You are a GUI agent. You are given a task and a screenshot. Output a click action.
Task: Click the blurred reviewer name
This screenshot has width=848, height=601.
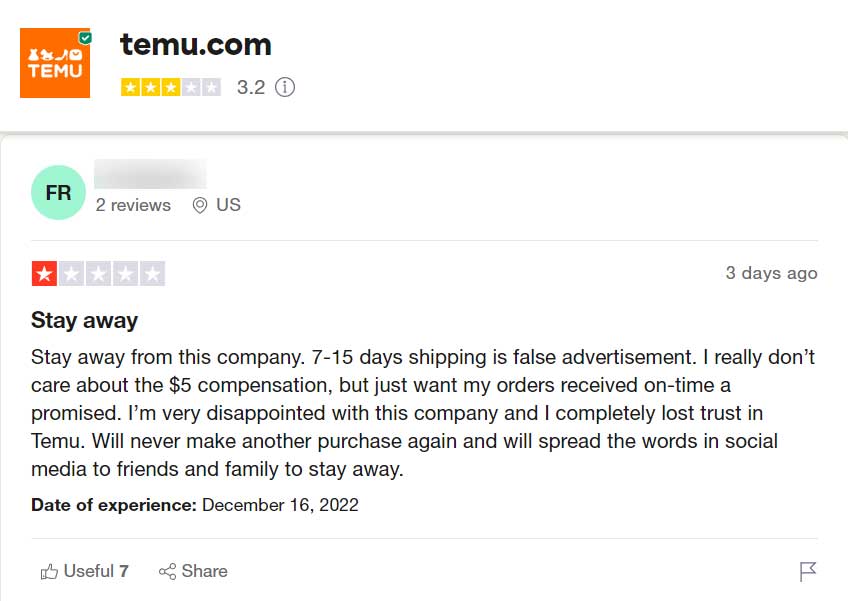150,174
